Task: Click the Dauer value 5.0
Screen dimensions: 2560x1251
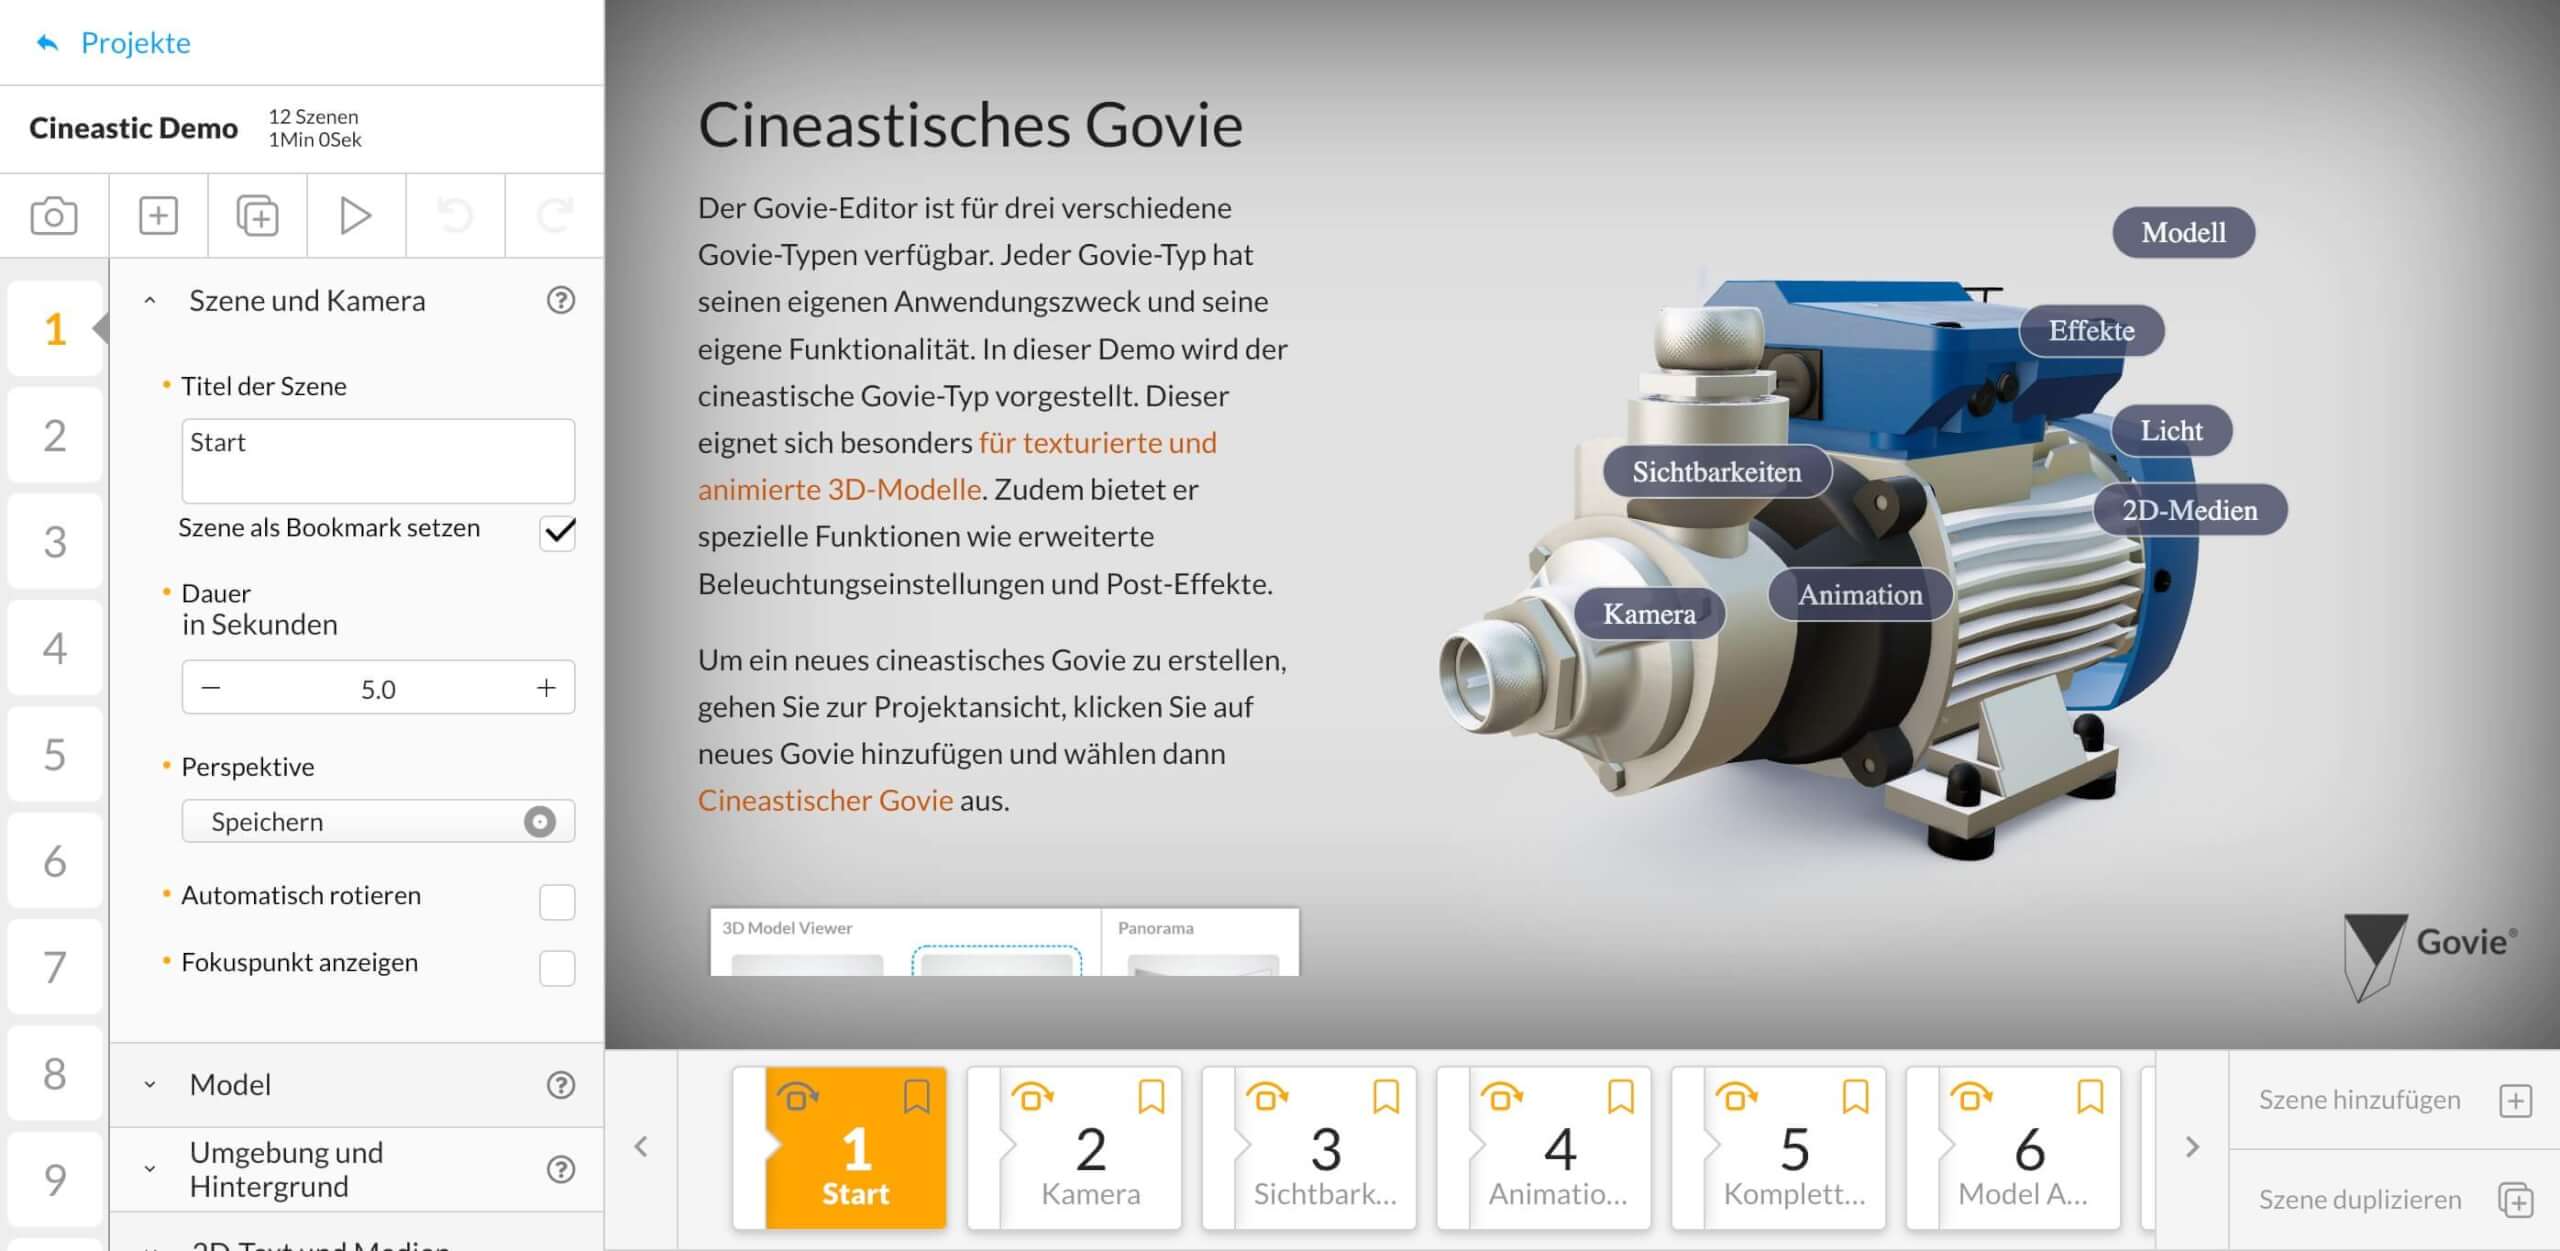Action: point(378,689)
